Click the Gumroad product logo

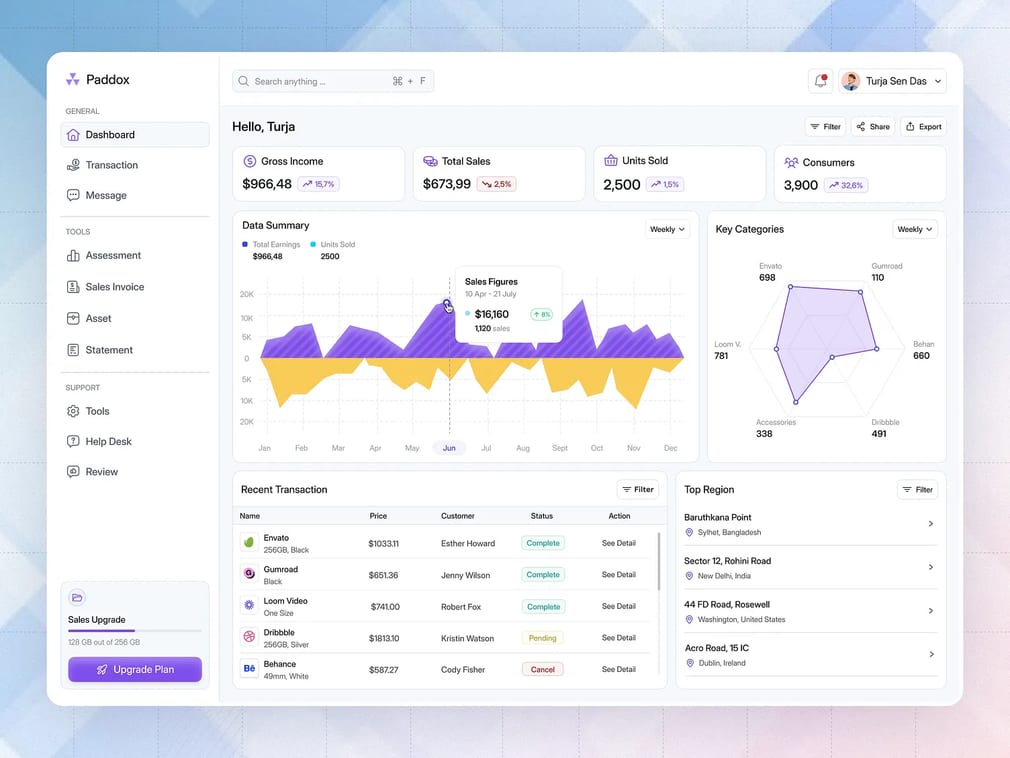(x=249, y=574)
